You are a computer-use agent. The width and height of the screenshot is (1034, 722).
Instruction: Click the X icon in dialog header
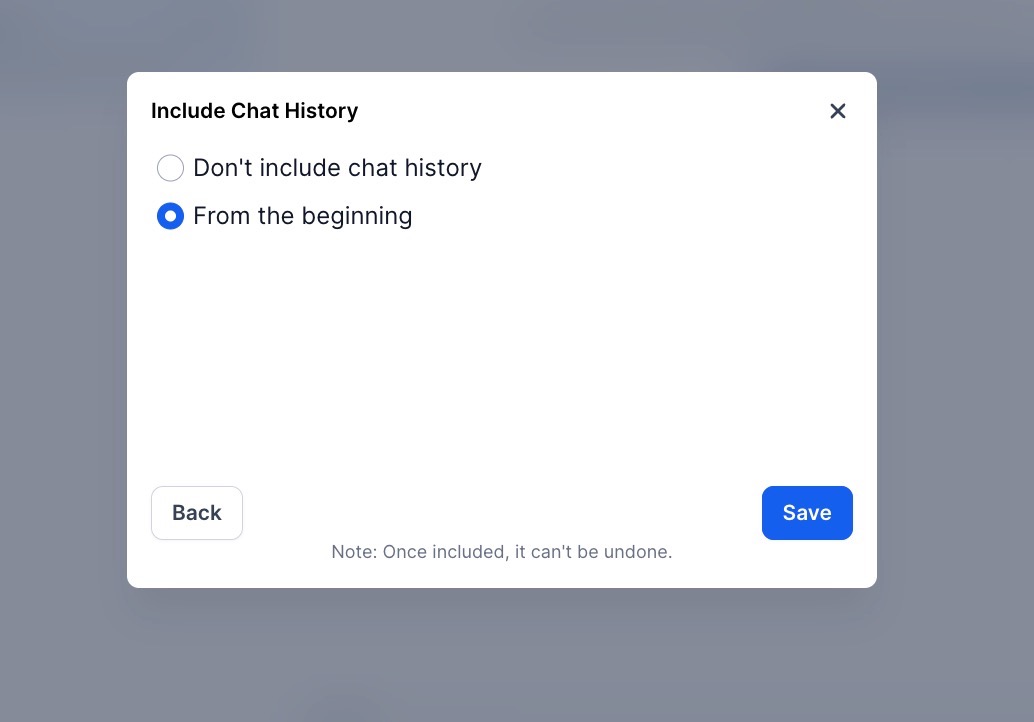point(838,111)
